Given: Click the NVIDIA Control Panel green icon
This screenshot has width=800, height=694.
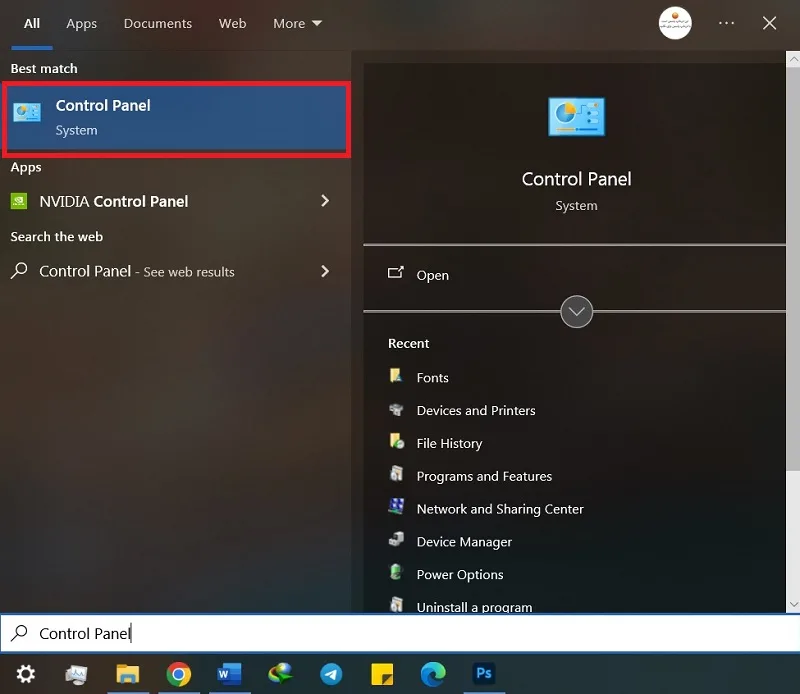Looking at the screenshot, I should coord(19,201).
